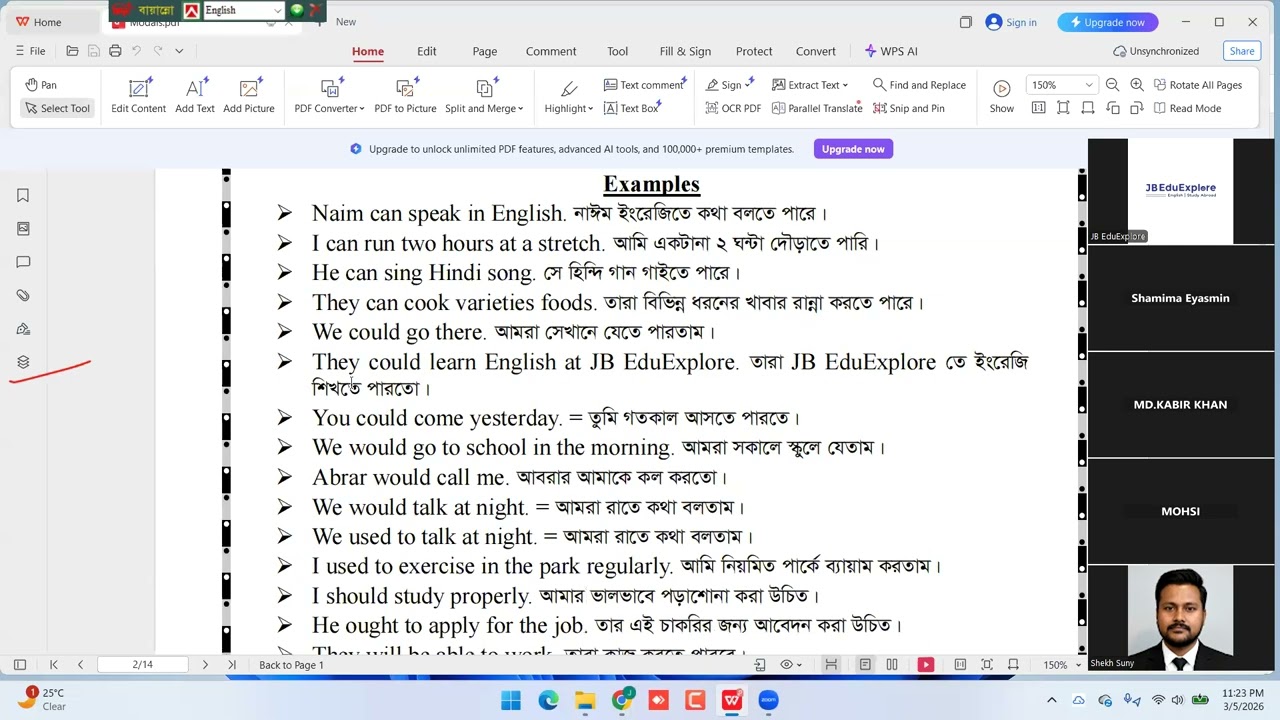The width and height of the screenshot is (1280, 720).
Task: Set actual size 1:1 view
Action: (x=1038, y=108)
